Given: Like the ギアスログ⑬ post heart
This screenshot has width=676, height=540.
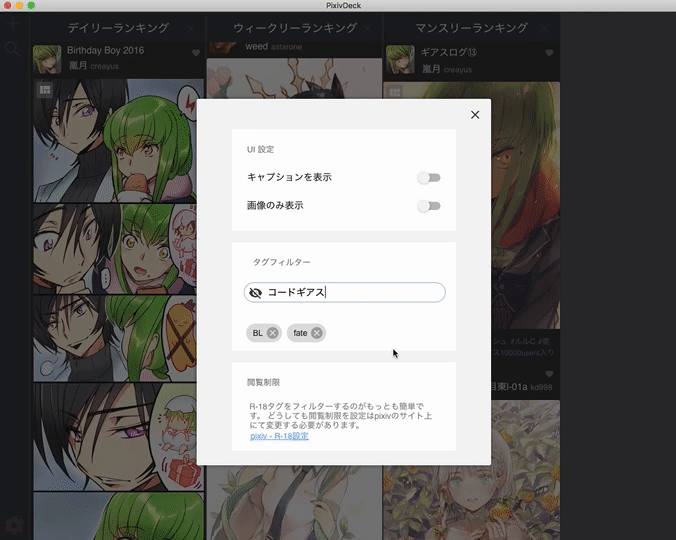Looking at the screenshot, I should click(549, 53).
